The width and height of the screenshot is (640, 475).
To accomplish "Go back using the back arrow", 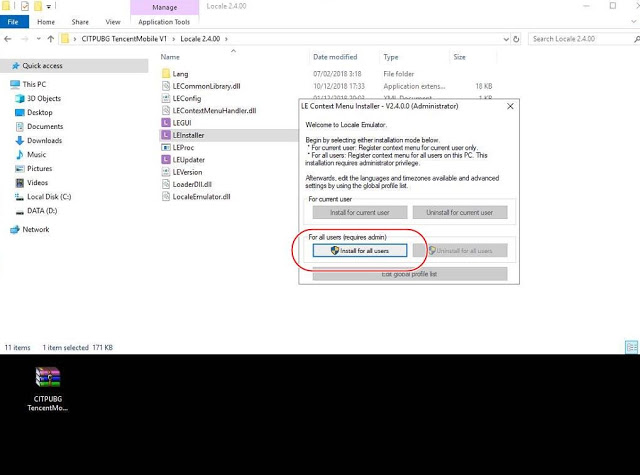I will [x=8, y=39].
